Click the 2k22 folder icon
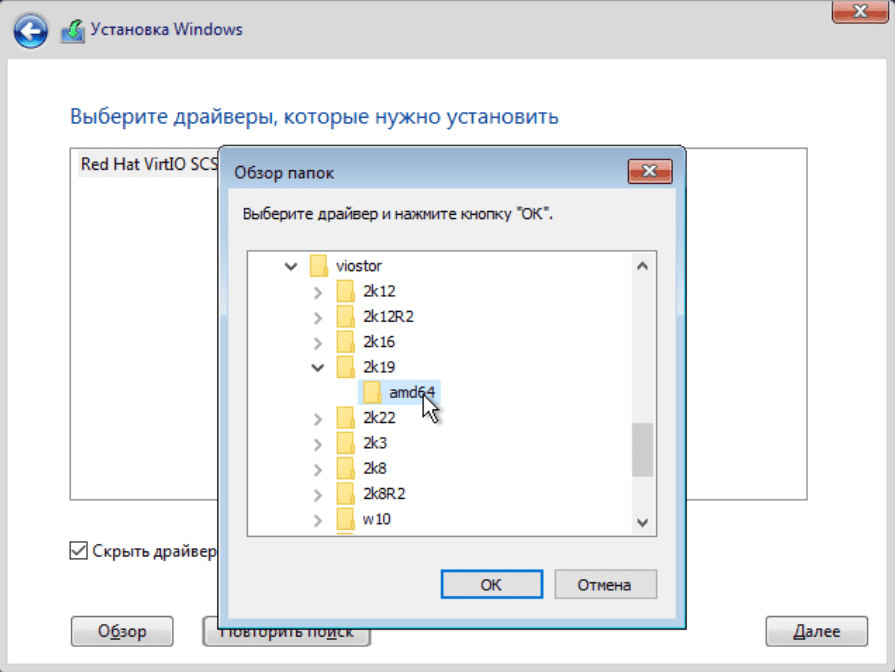The image size is (895, 672). [345, 417]
